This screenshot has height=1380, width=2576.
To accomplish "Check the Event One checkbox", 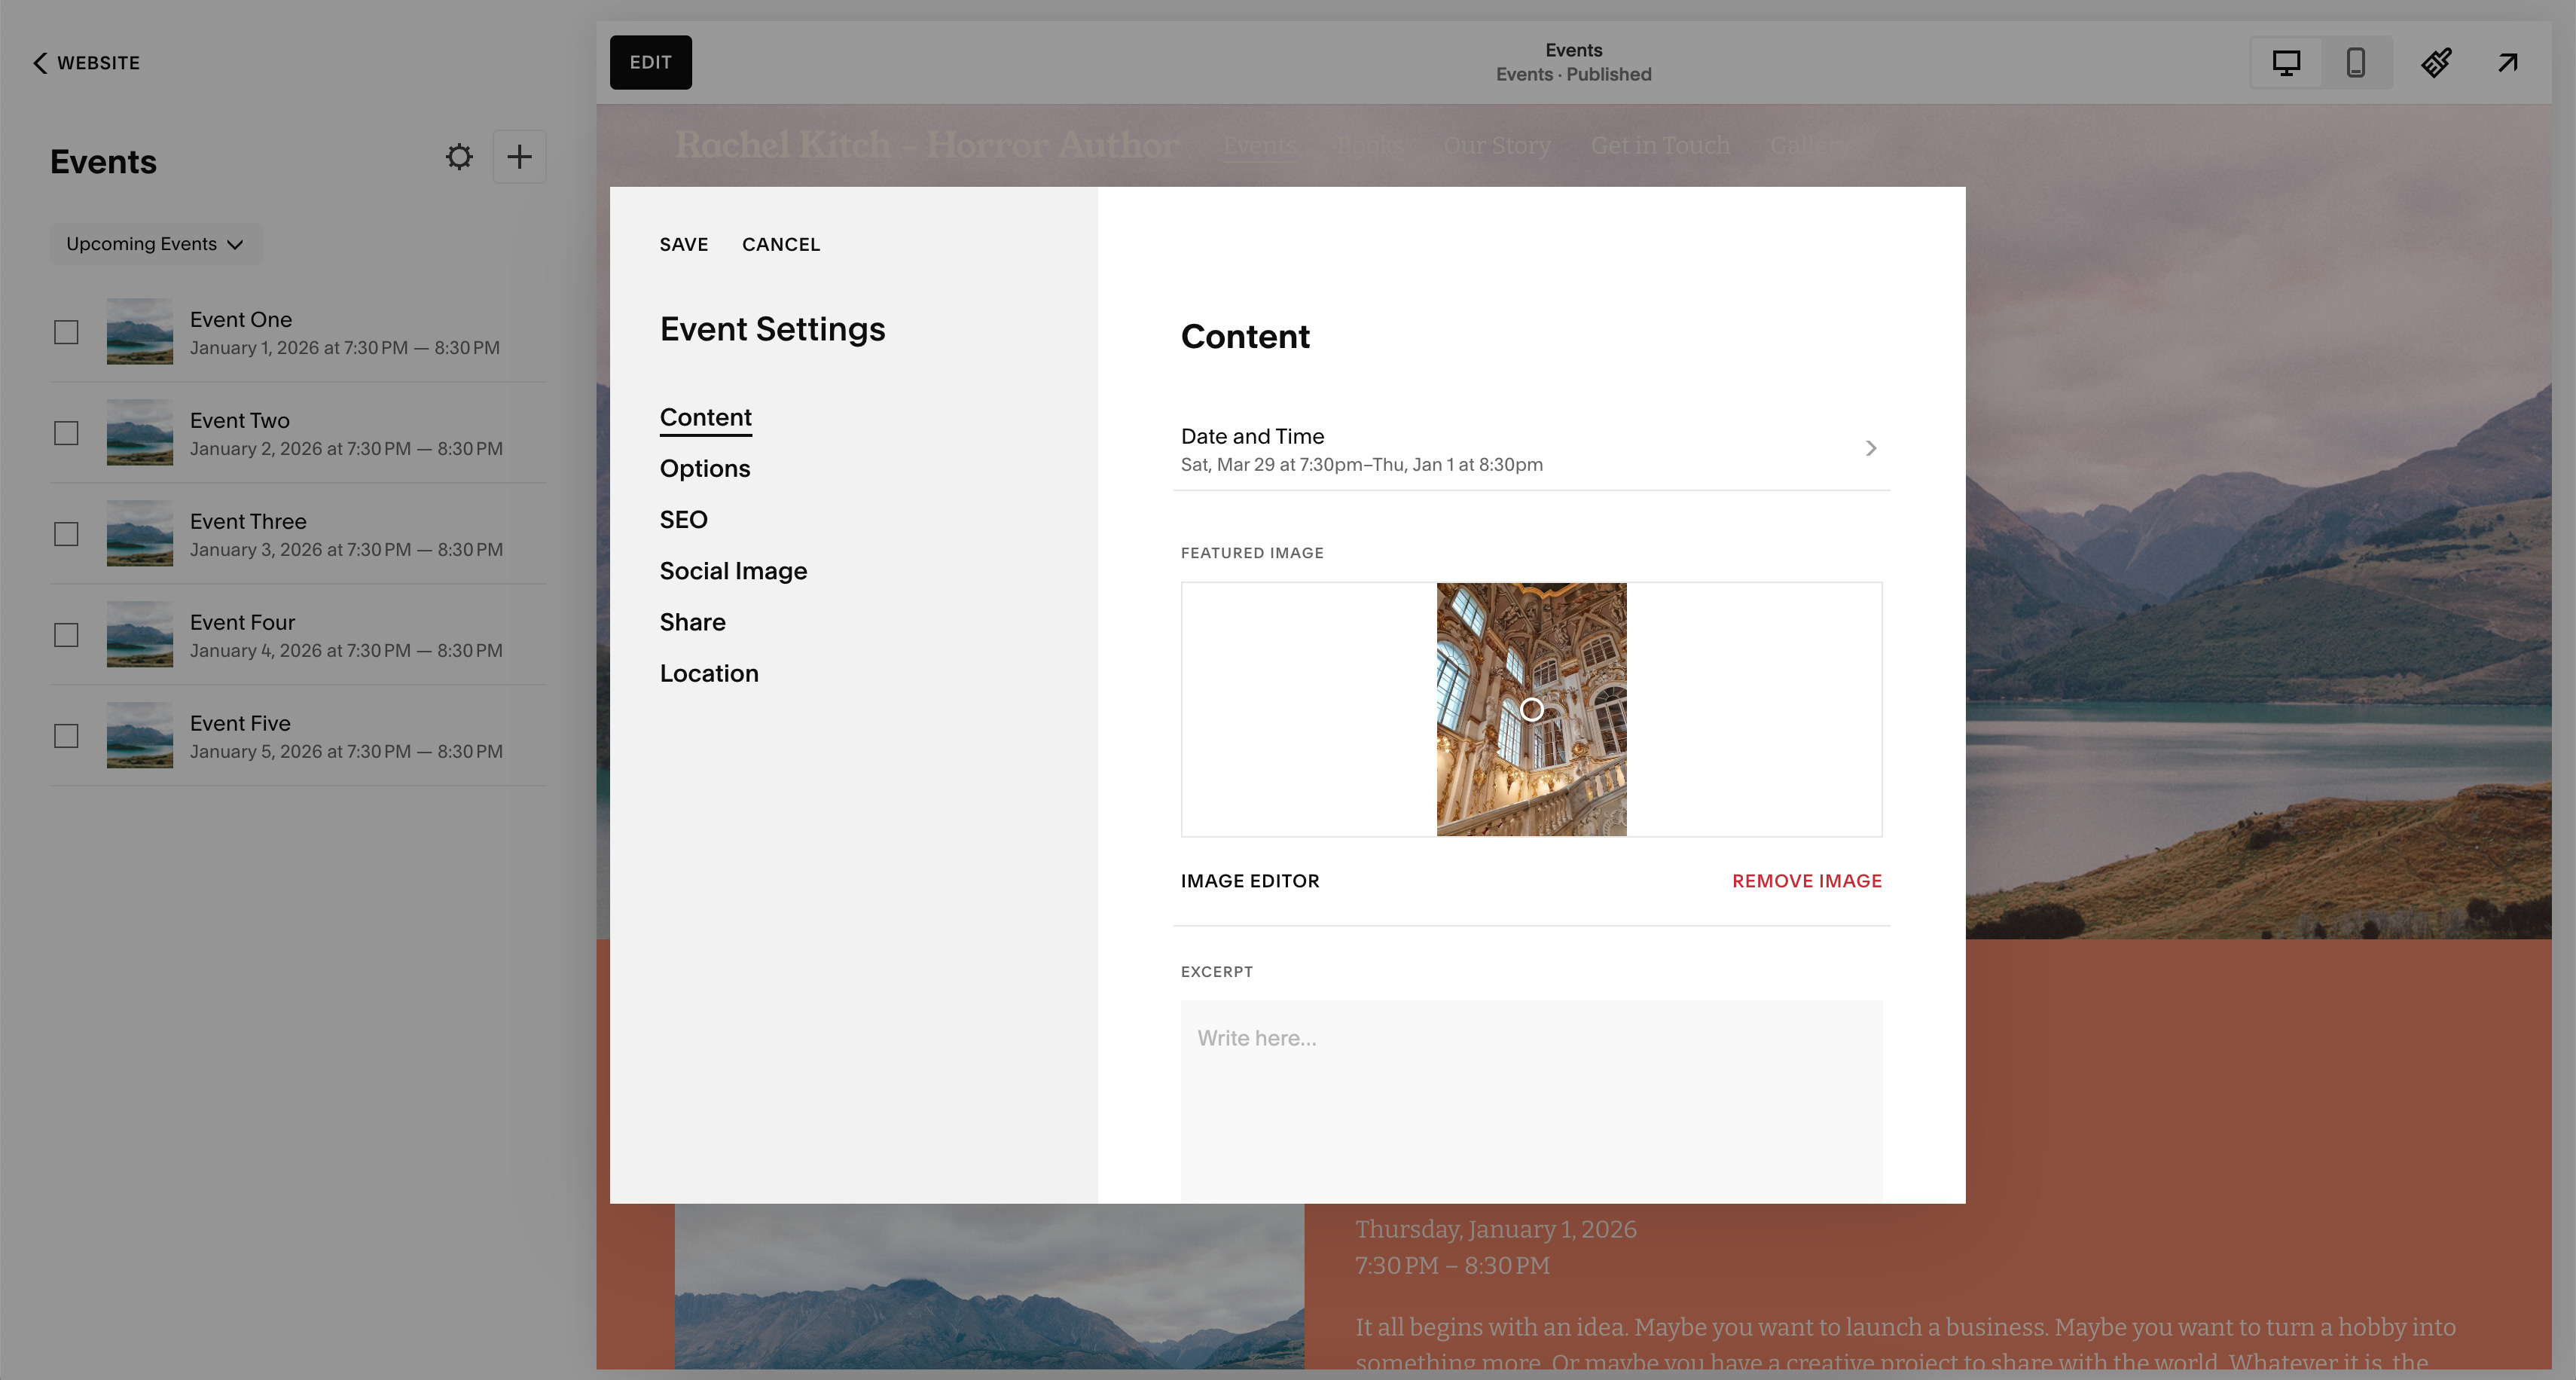I will pyautogui.click(x=66, y=333).
